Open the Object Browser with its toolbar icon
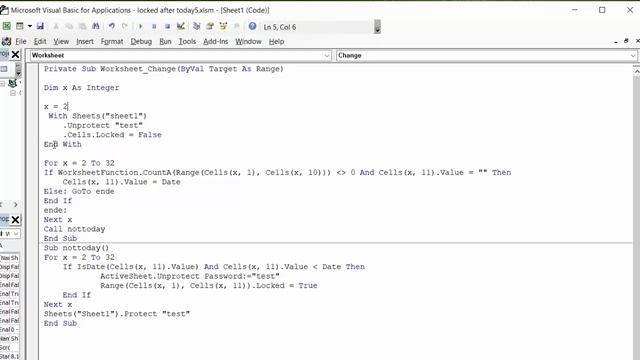Viewport: 640px width, 360px height. tap(223, 27)
